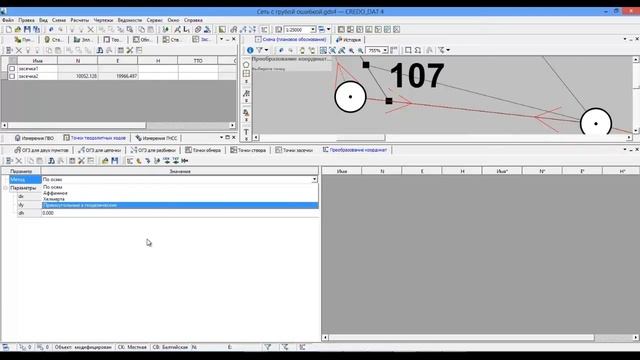Viewport: 640px width, 360px height.
Task: Click the find binoculars icon in transformation toolbar
Action: coord(51,161)
